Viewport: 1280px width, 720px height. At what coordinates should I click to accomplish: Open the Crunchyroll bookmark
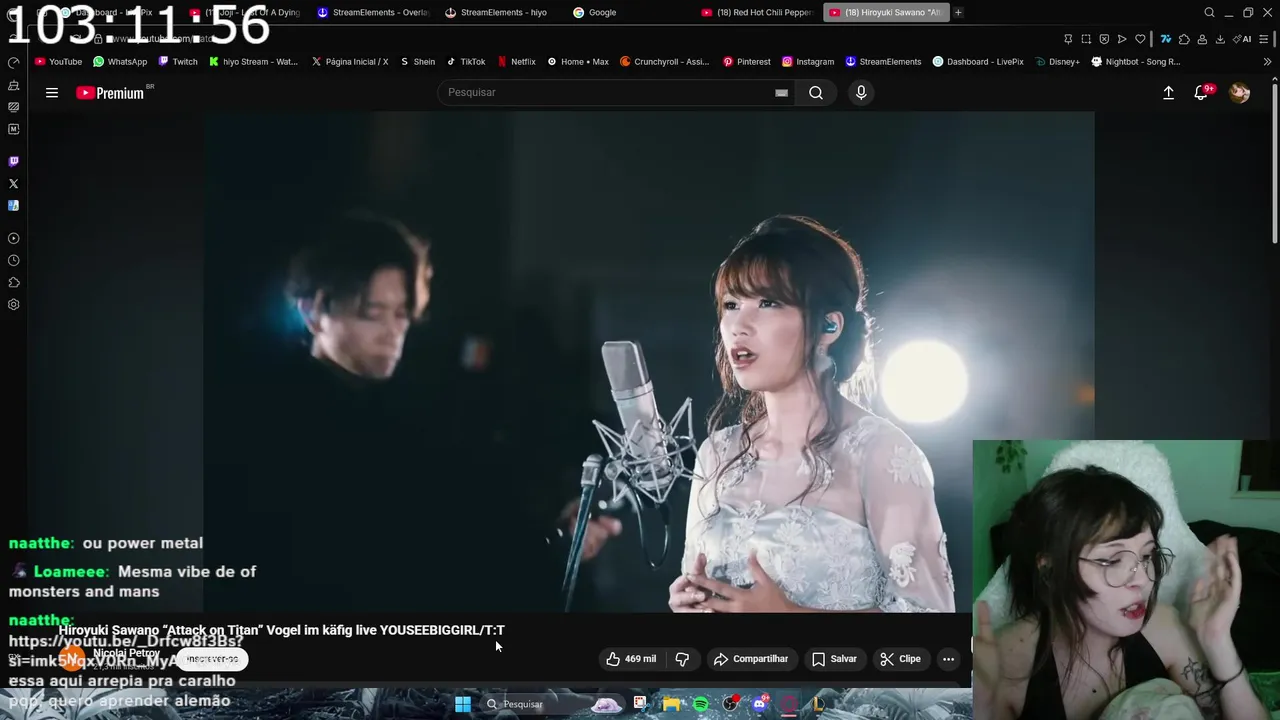click(665, 62)
